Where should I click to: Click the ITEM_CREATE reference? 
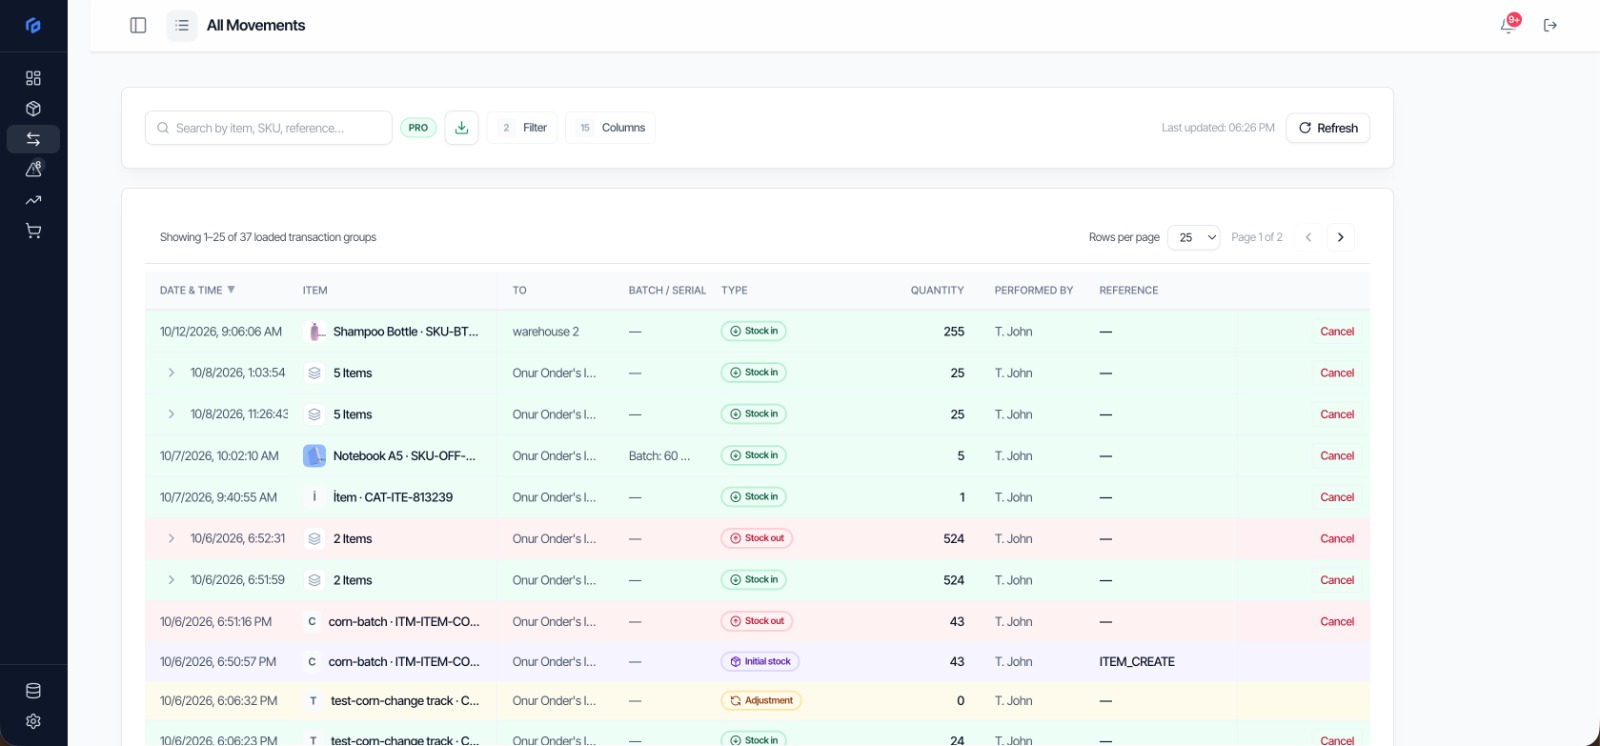1137,661
